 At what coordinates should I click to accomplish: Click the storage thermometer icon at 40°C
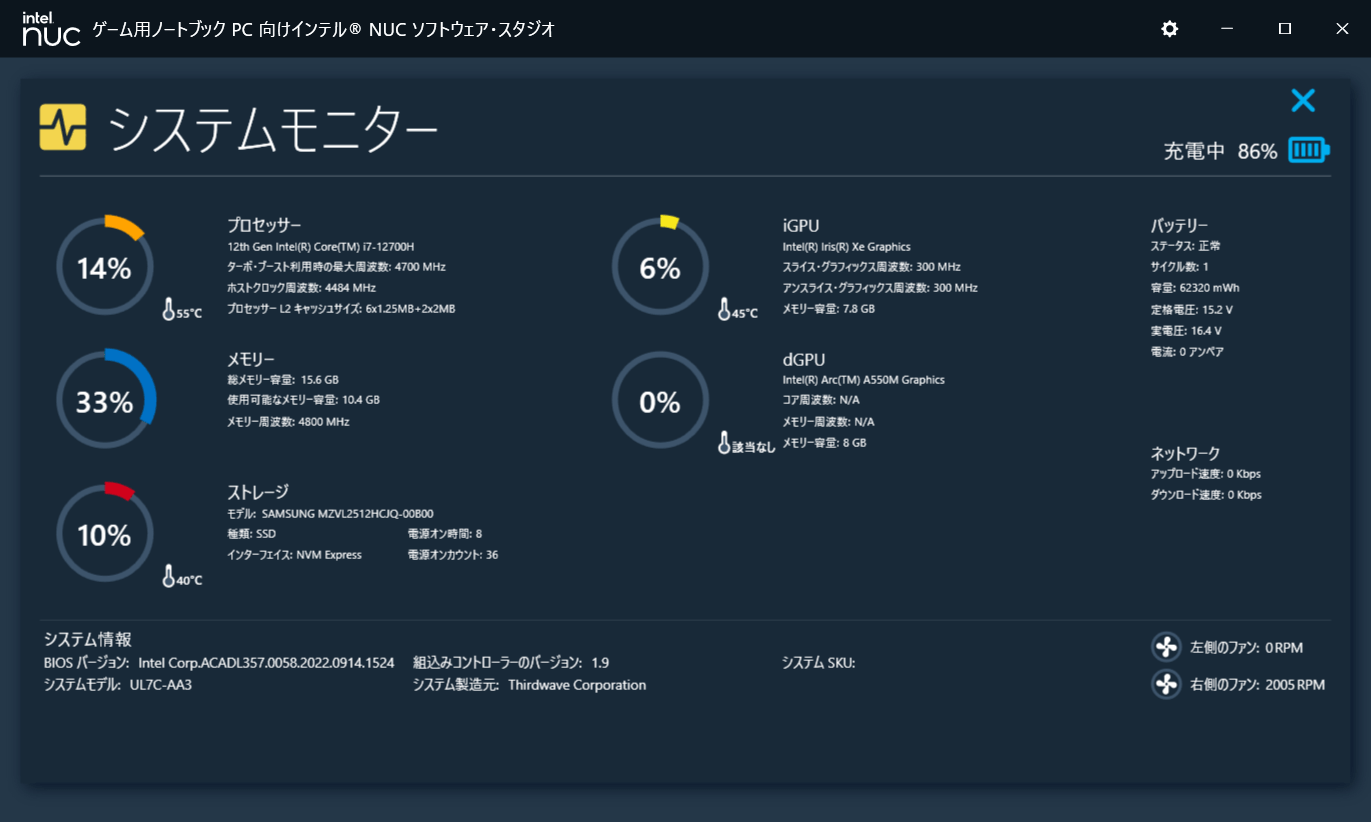coord(169,578)
